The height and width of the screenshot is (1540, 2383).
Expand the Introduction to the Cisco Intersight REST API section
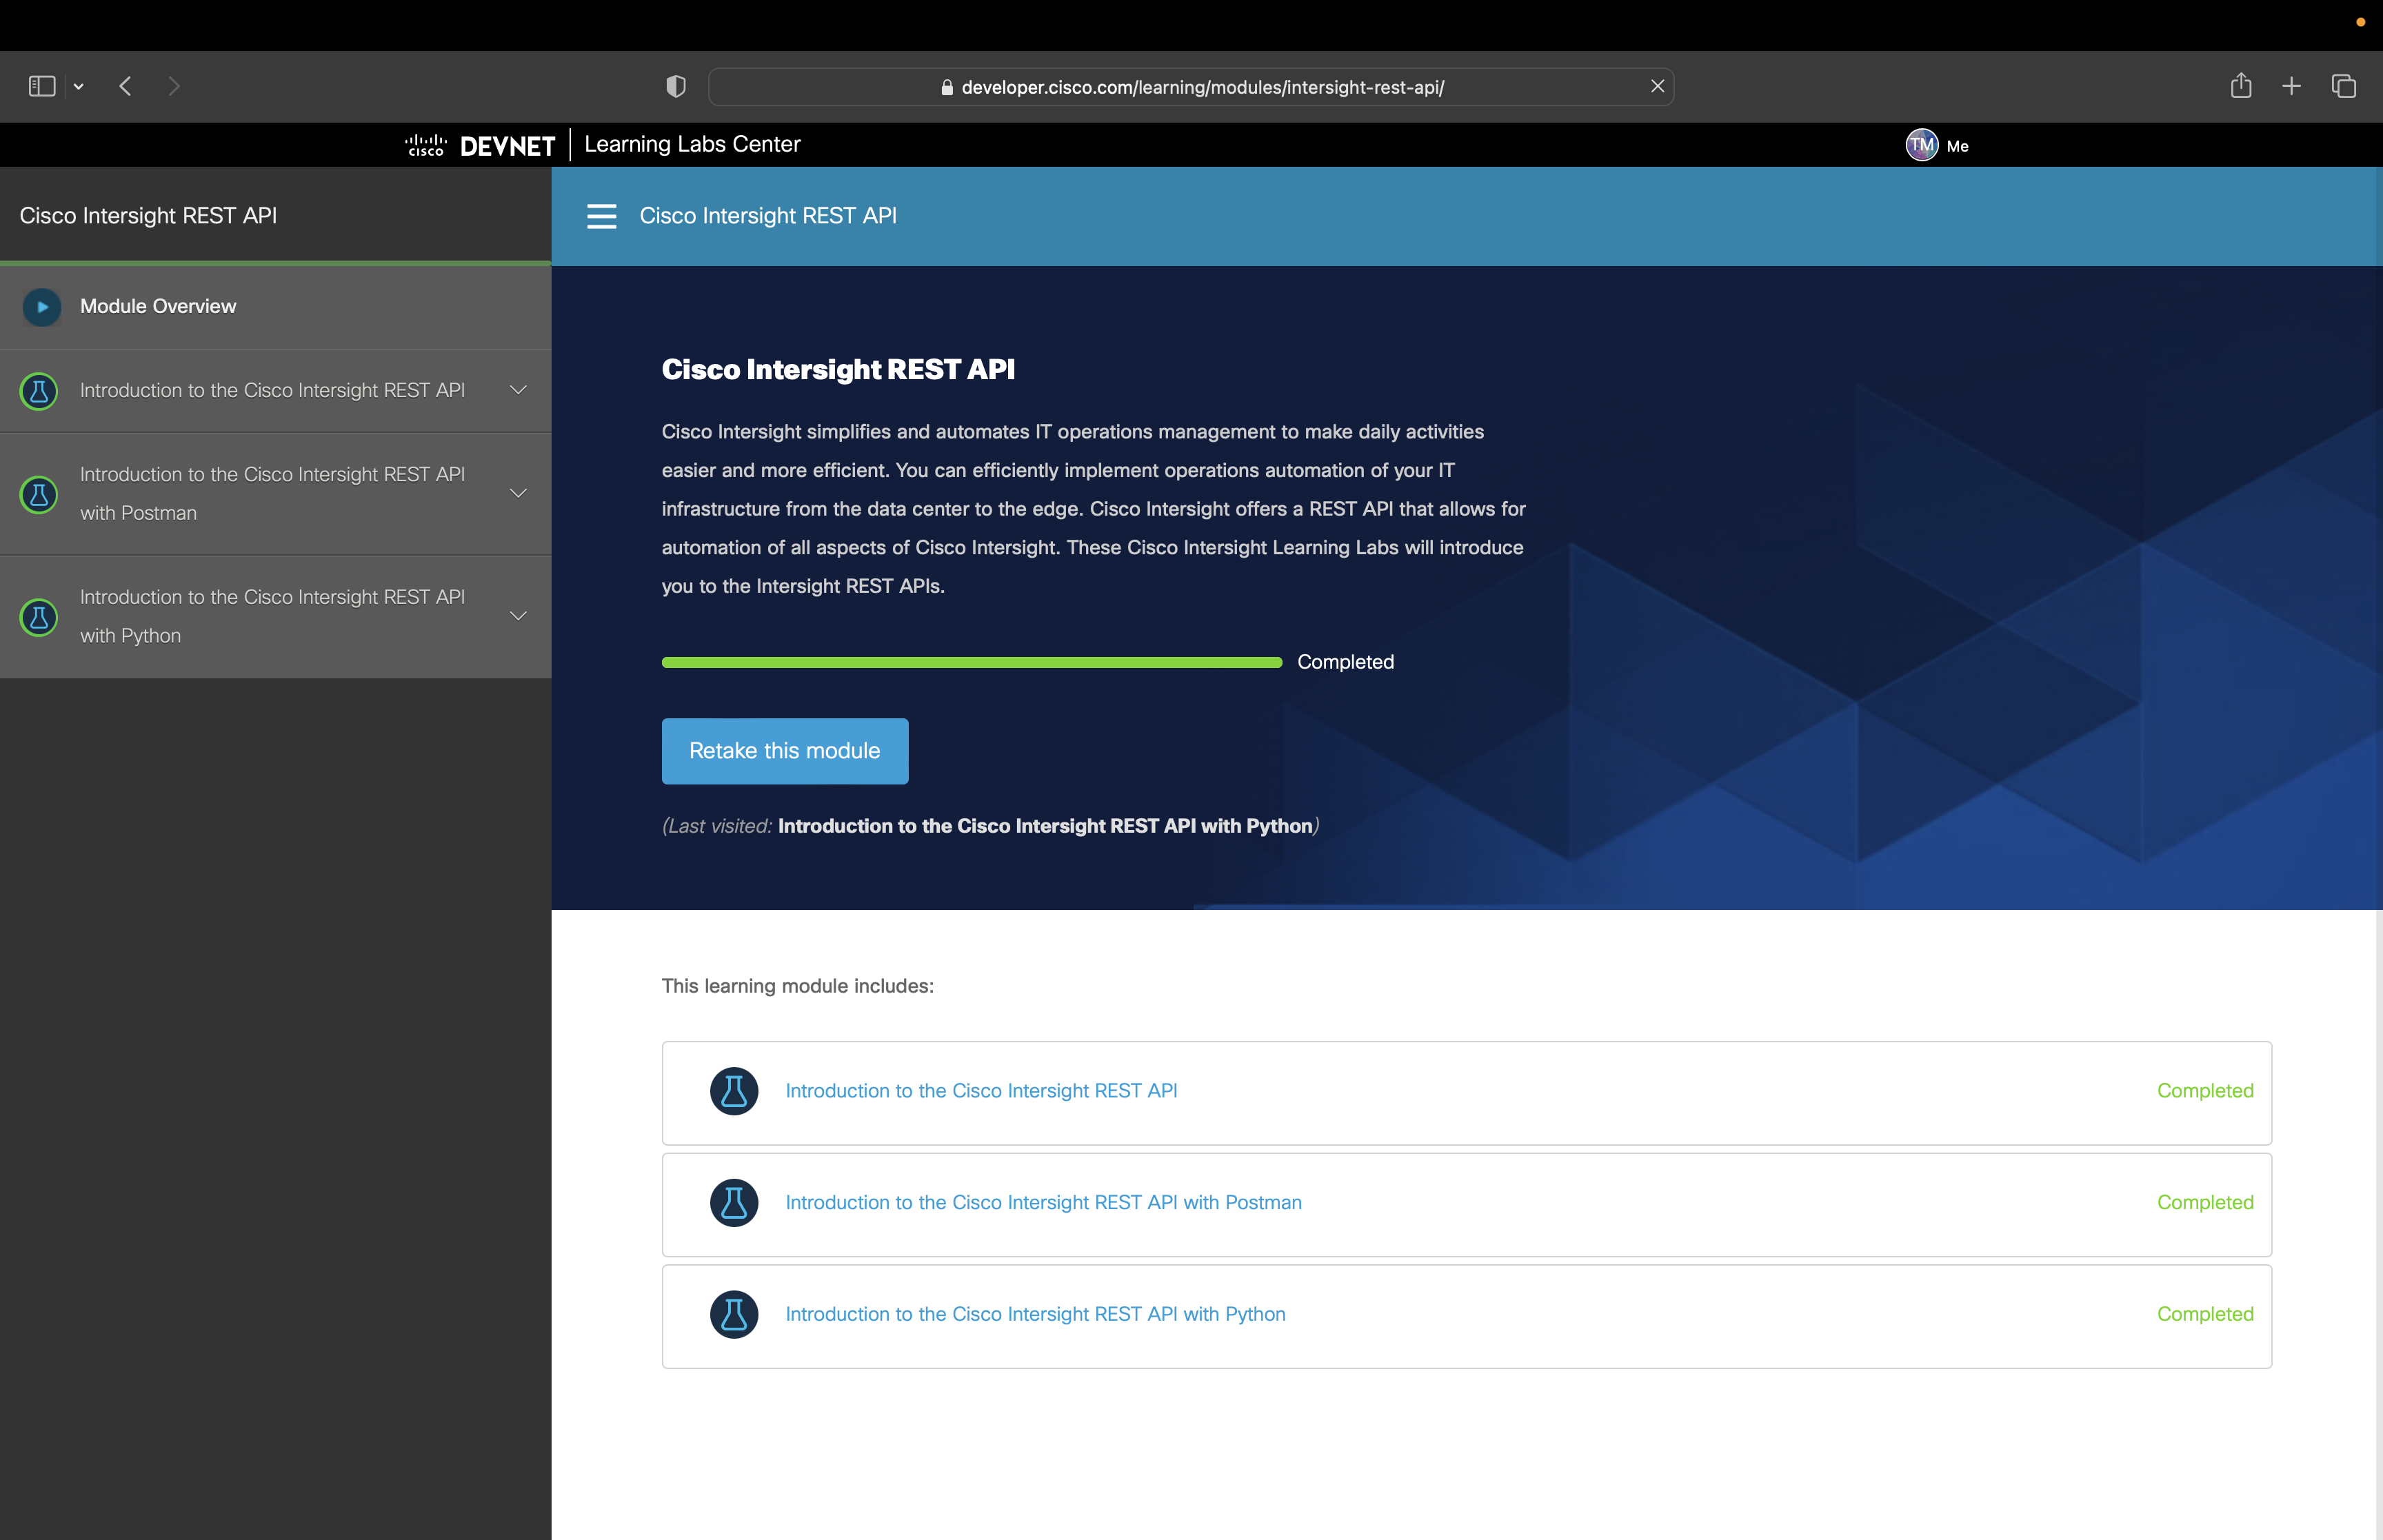[x=517, y=391]
